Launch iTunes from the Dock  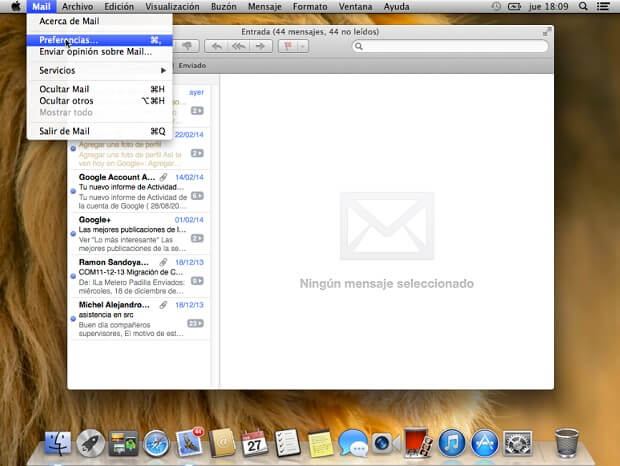pos(452,443)
